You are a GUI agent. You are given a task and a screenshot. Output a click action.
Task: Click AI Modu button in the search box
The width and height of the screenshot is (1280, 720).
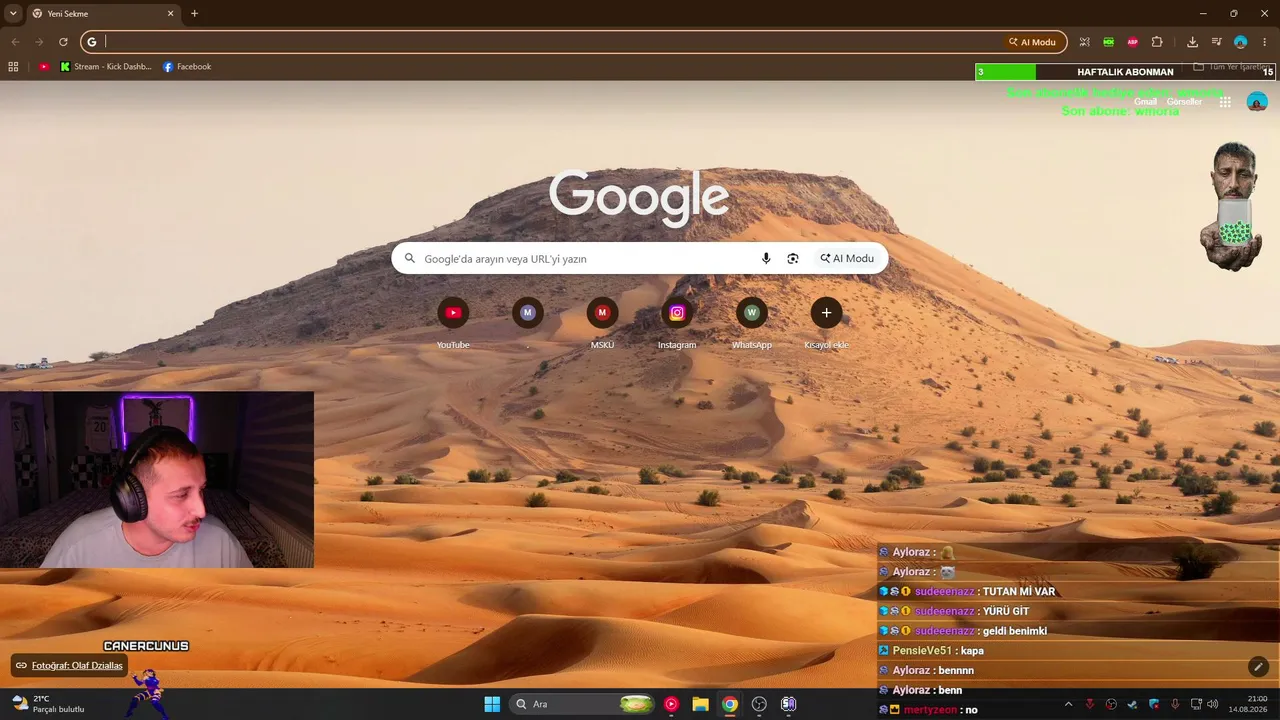pos(847,258)
